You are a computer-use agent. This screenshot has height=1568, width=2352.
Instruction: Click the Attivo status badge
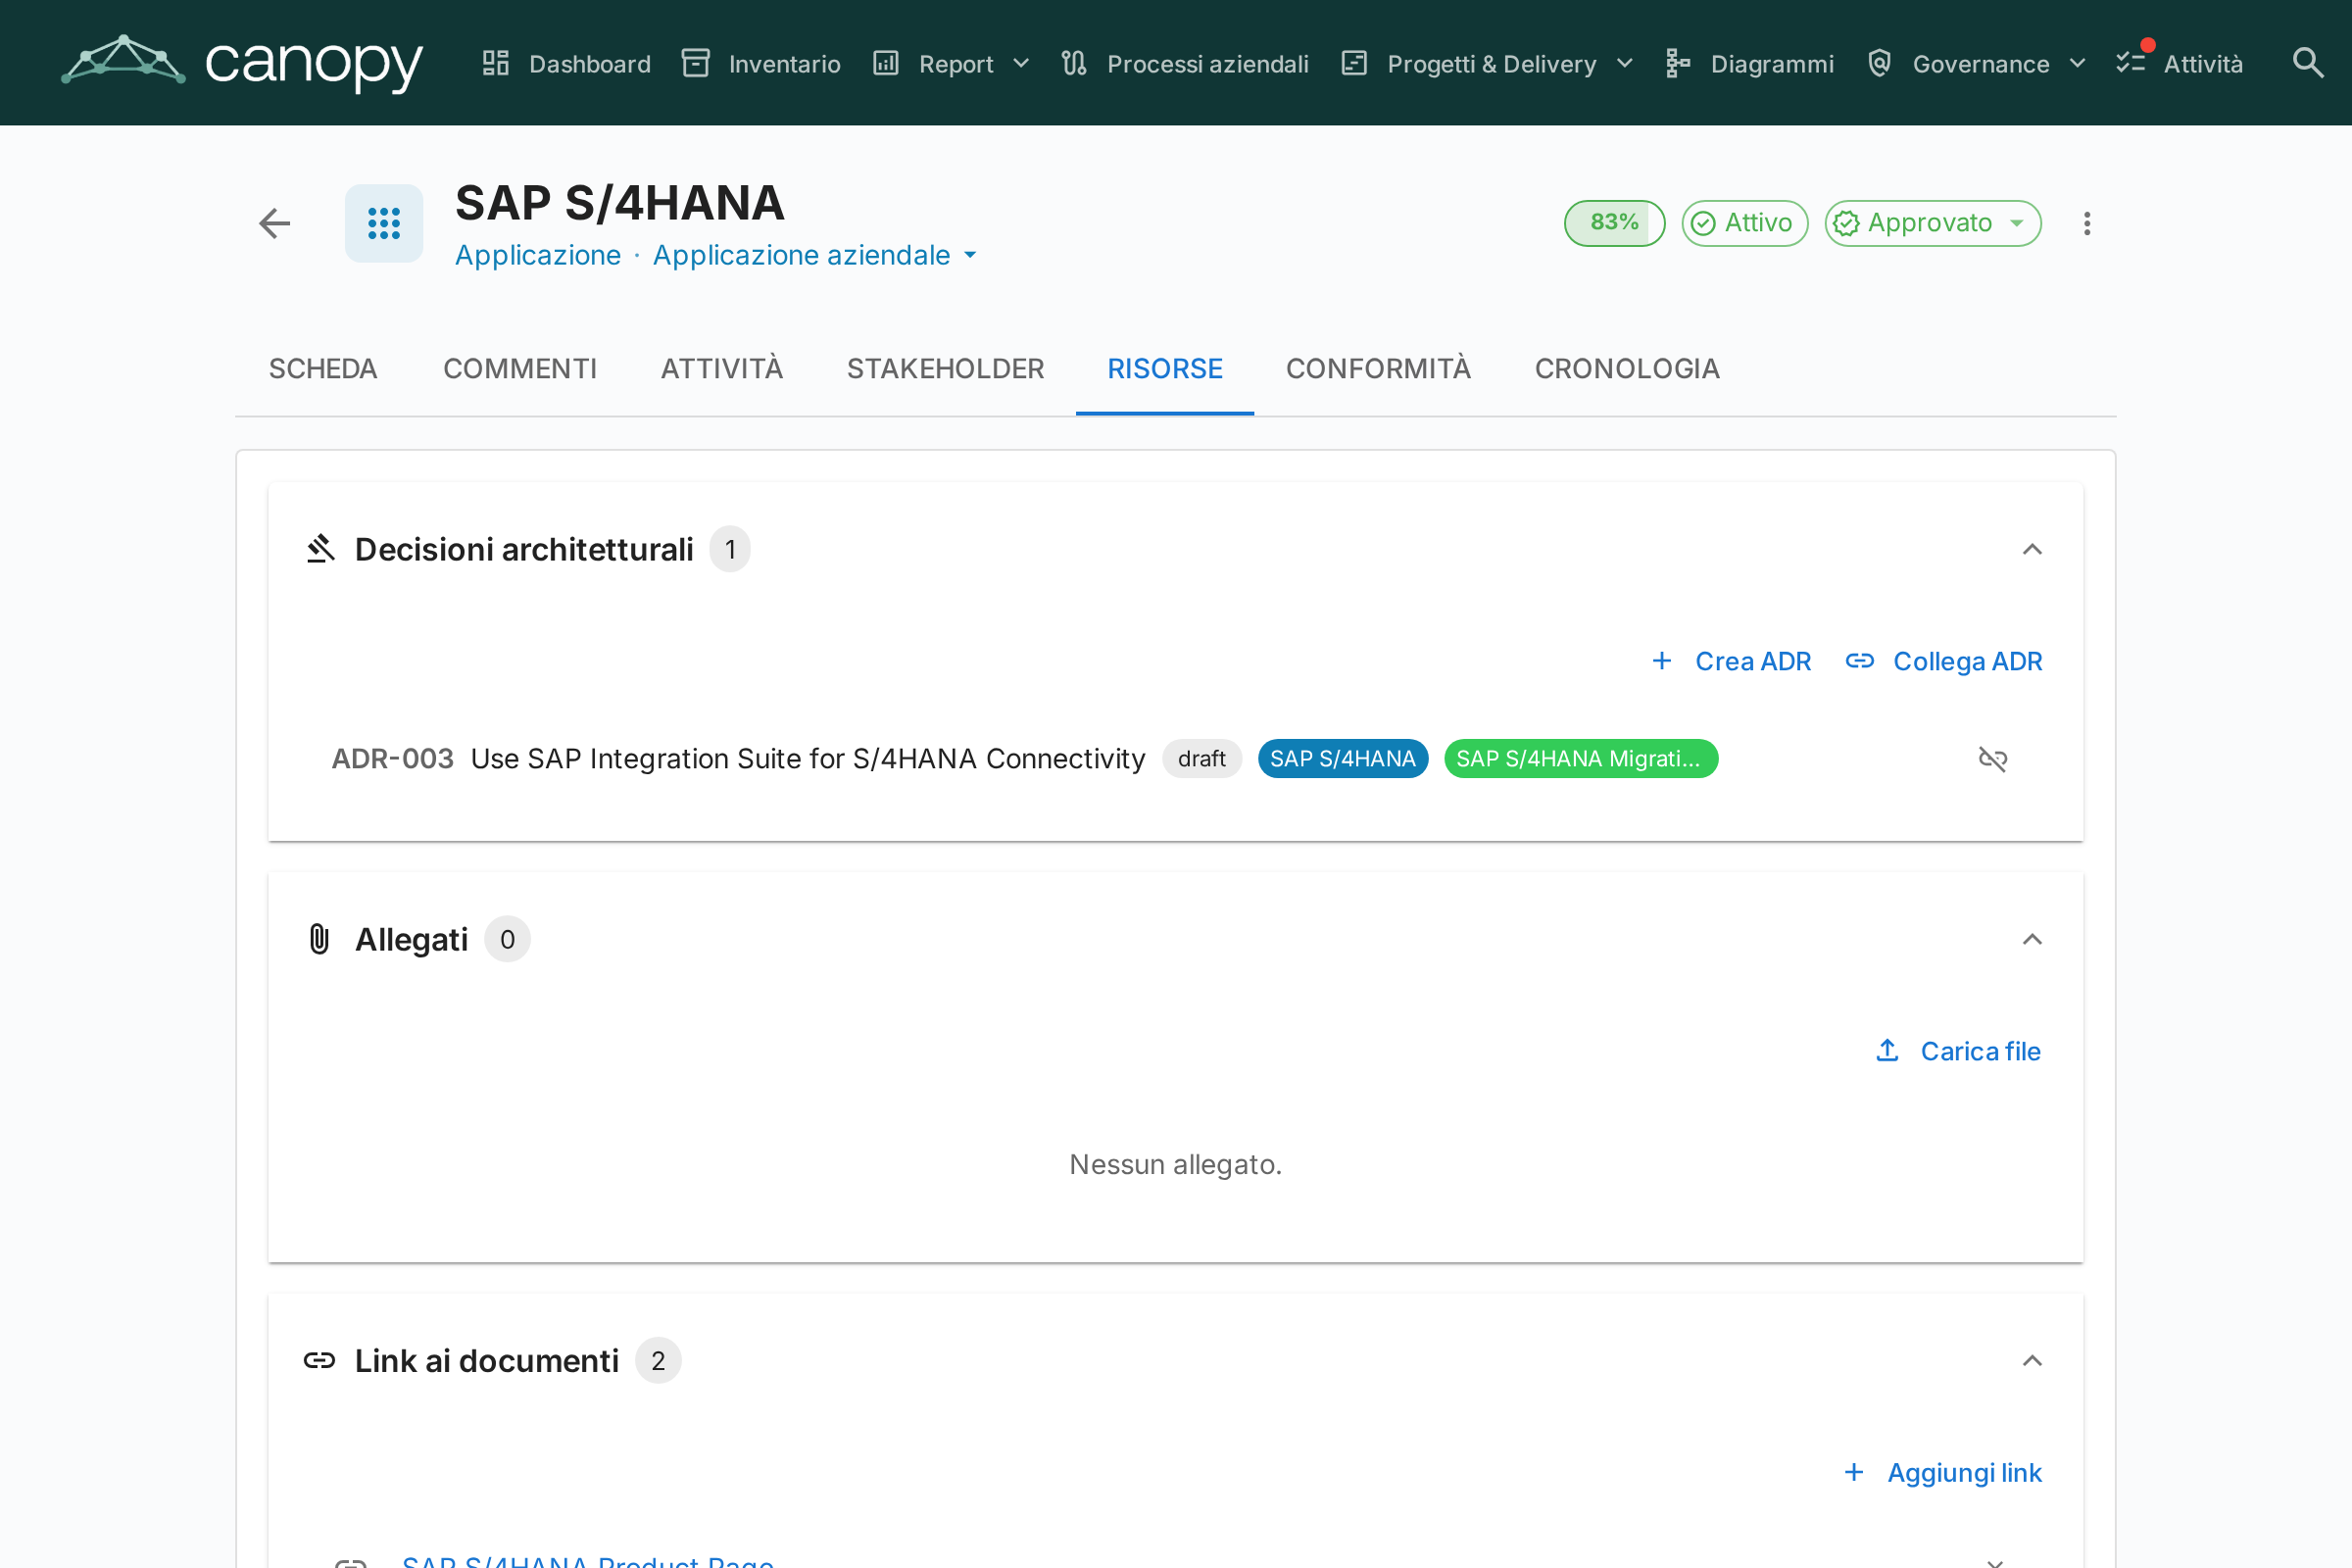click(x=1745, y=223)
